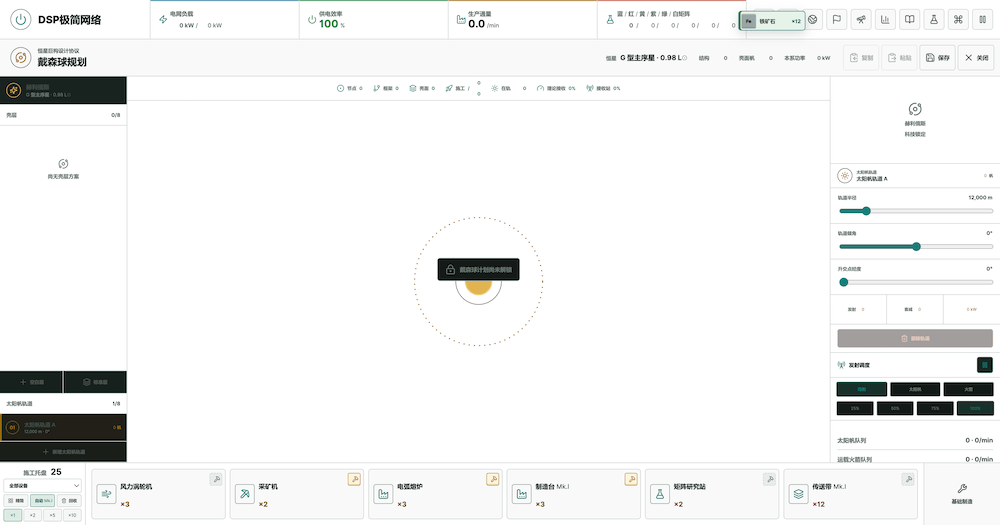Select the 50% launch rate
This screenshot has height=525, width=1000.
click(x=895, y=408)
